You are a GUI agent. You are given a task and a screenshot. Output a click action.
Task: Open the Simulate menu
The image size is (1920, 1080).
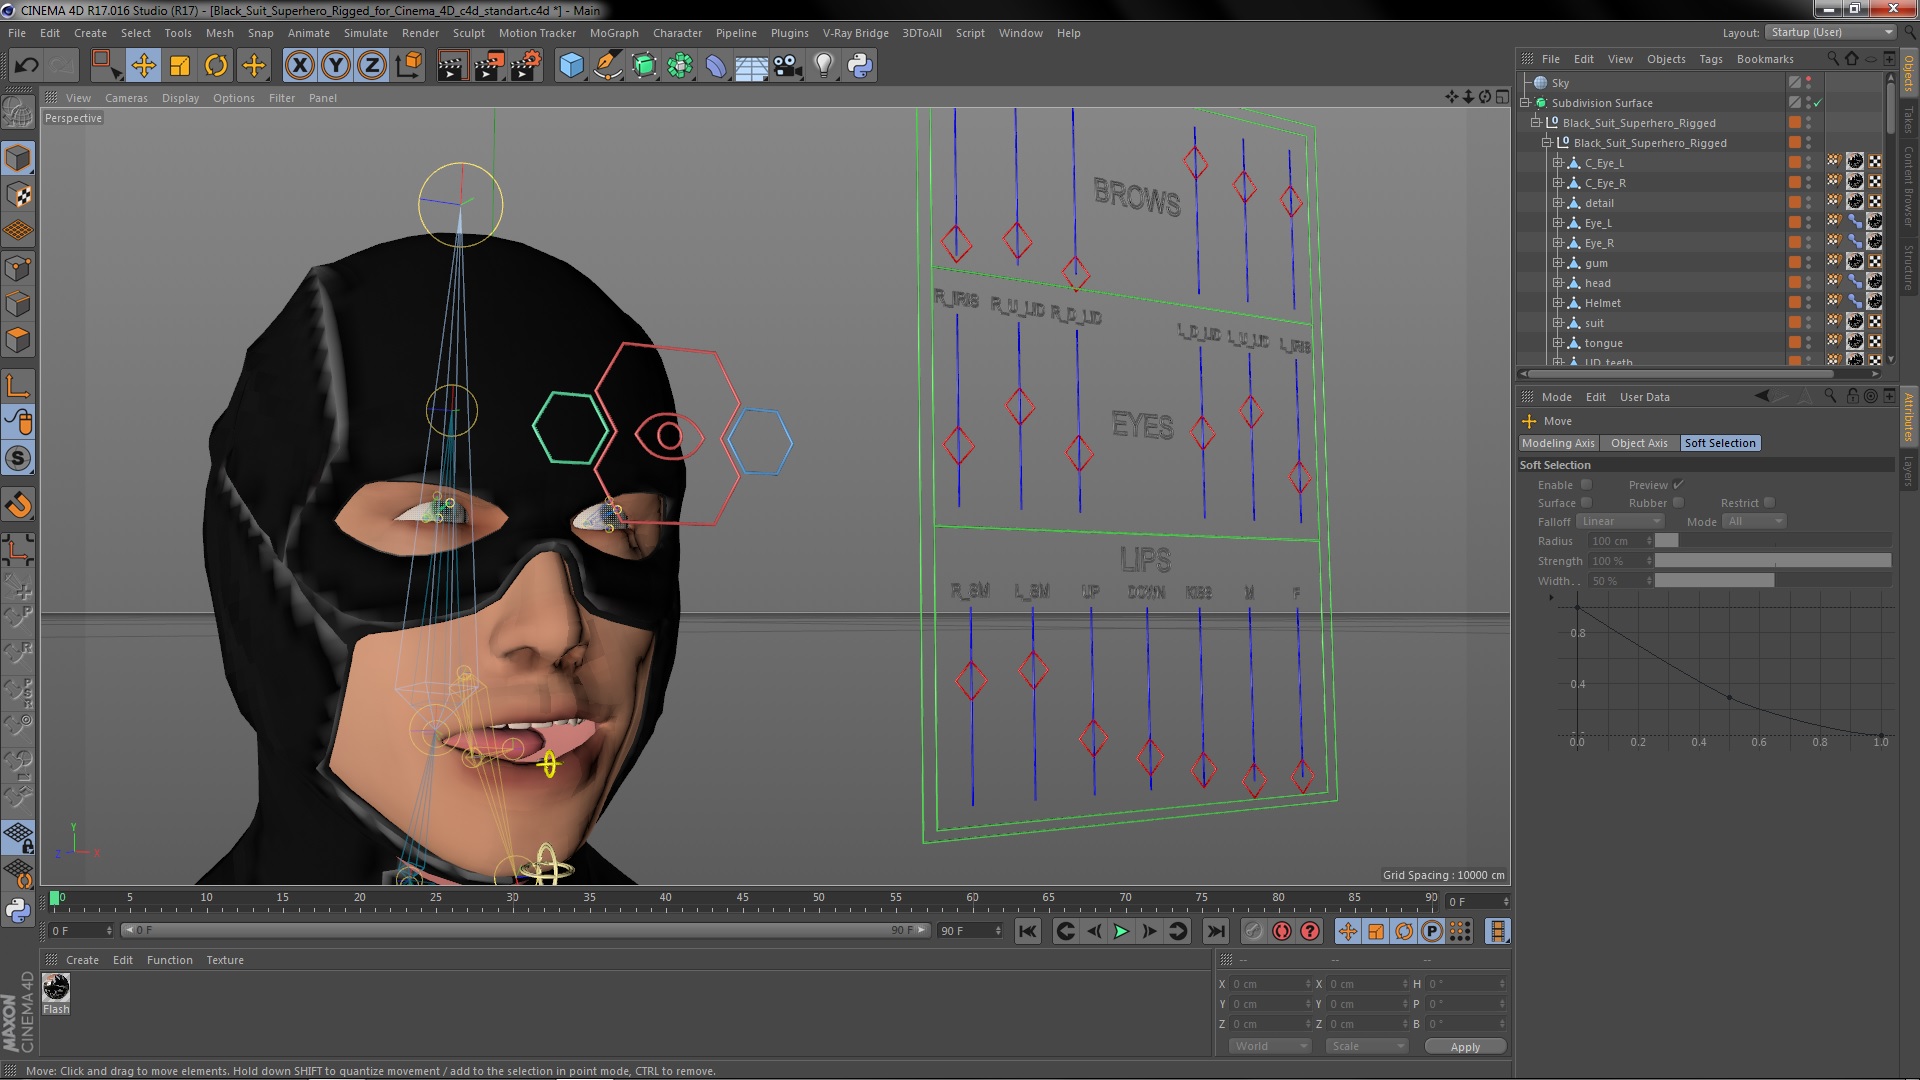pyautogui.click(x=365, y=33)
